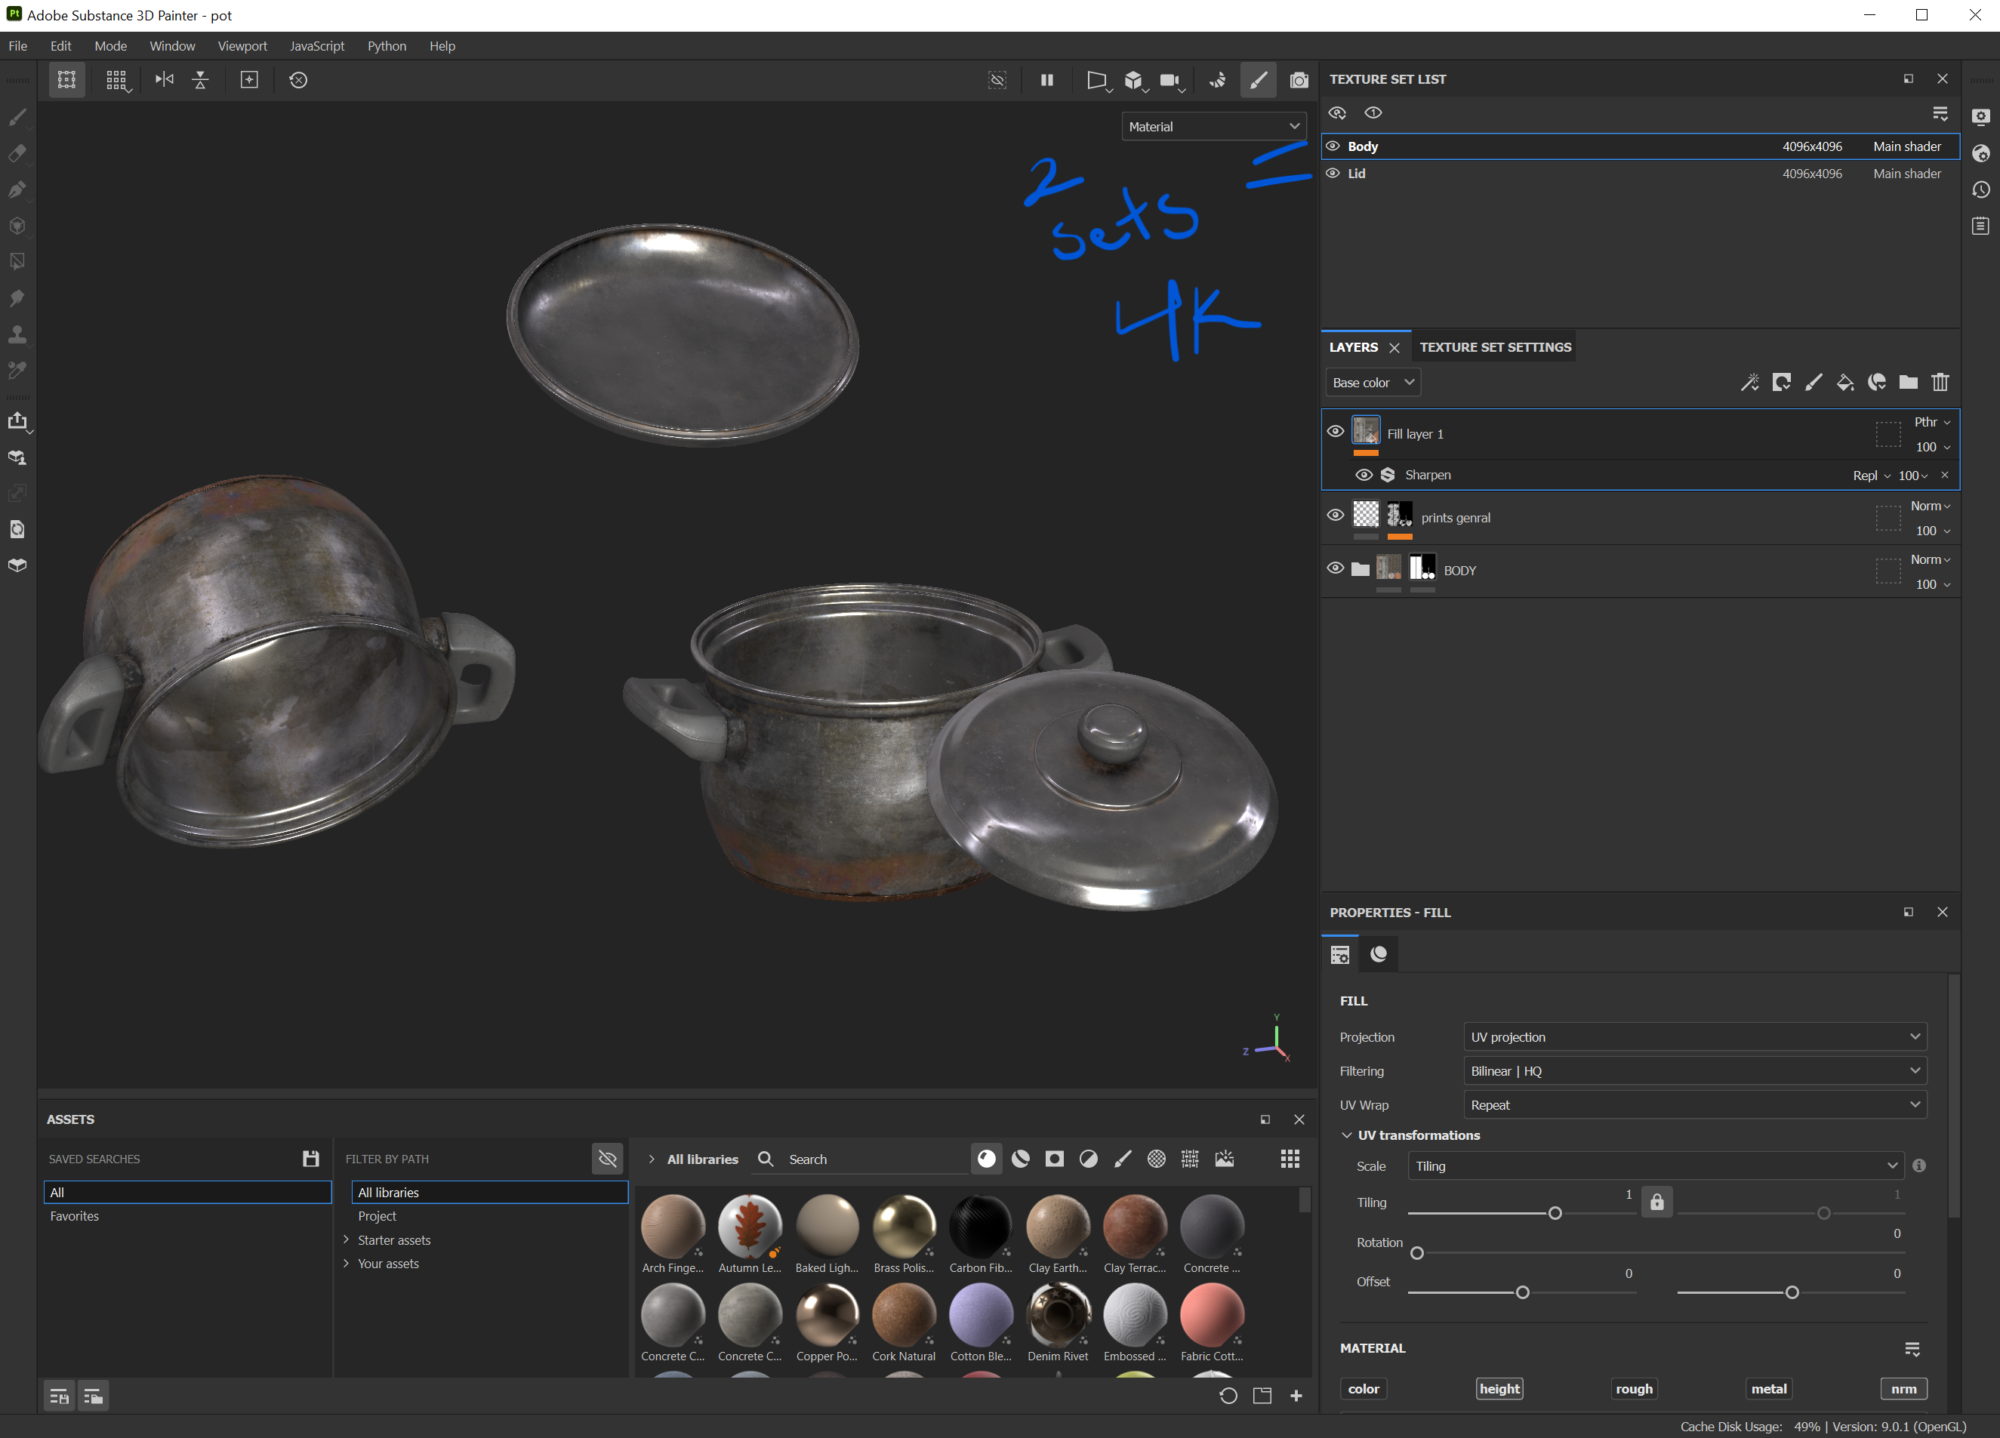Toggle symmetry mirror icon in top toolbar
Screen dimensions: 2000x1438
164,80
